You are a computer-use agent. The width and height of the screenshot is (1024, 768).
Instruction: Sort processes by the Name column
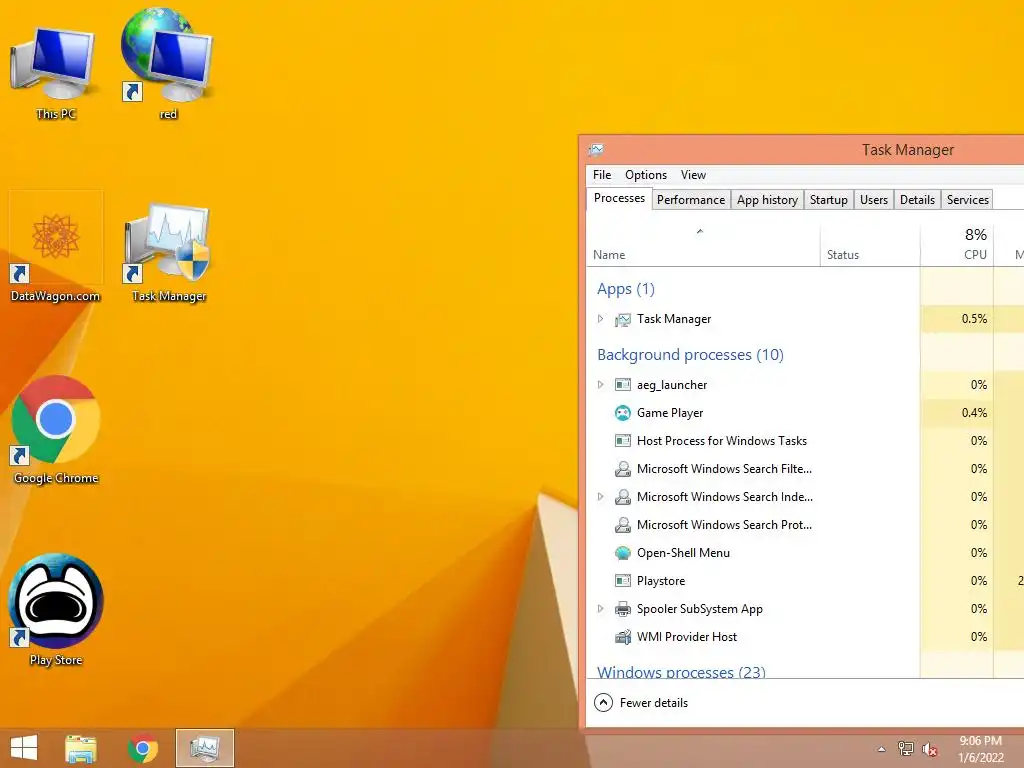703,245
